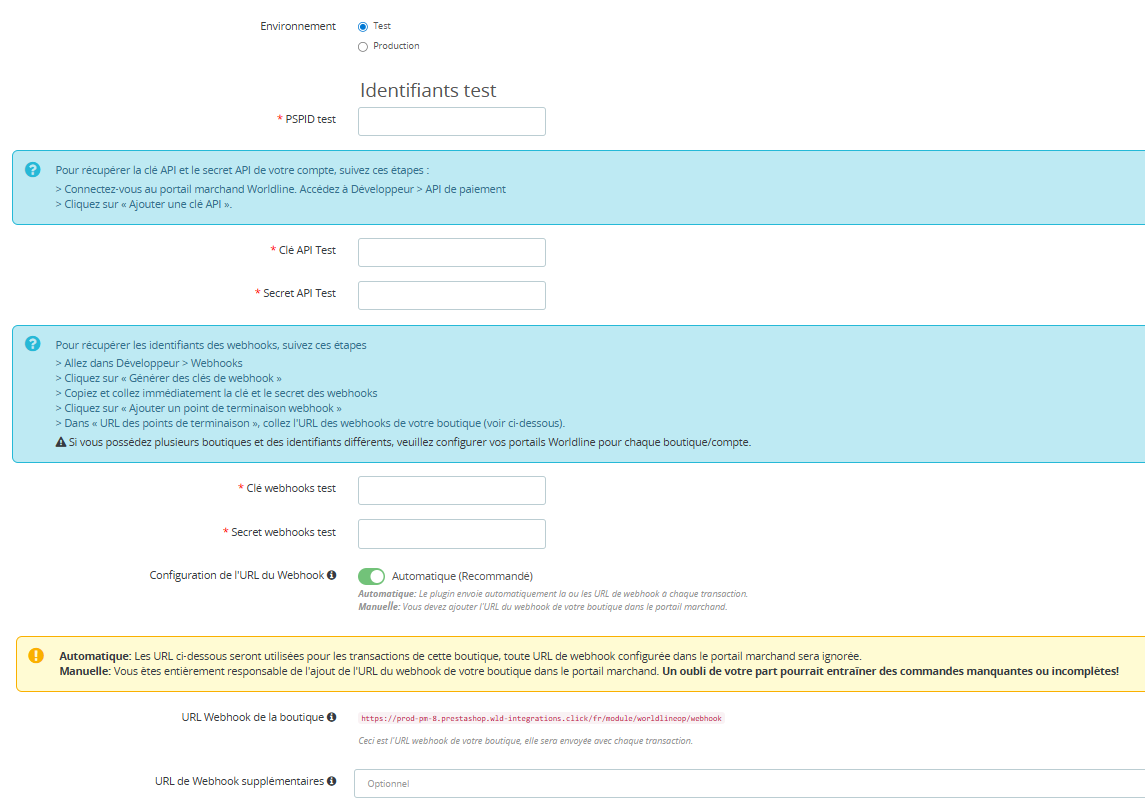Click the orange exclamation icon in the warning box
1145x803 pixels.
point(36,656)
